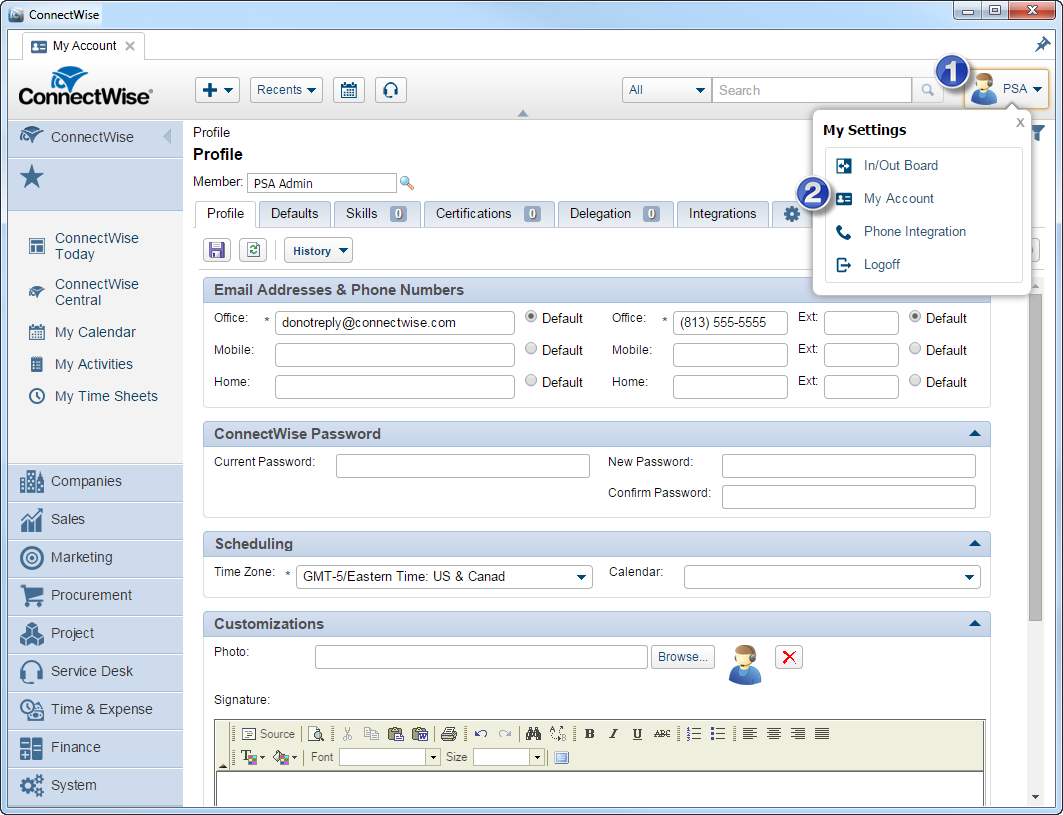Click Paste from Word icon
The width and height of the screenshot is (1063, 815).
click(x=420, y=734)
